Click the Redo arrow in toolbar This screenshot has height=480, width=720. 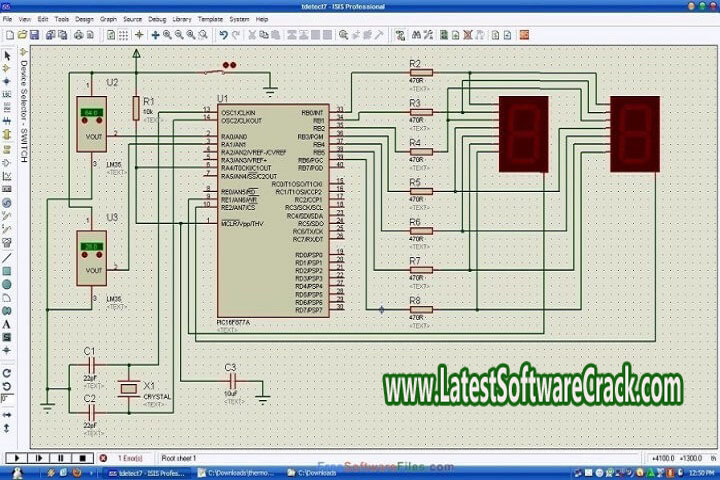237,35
